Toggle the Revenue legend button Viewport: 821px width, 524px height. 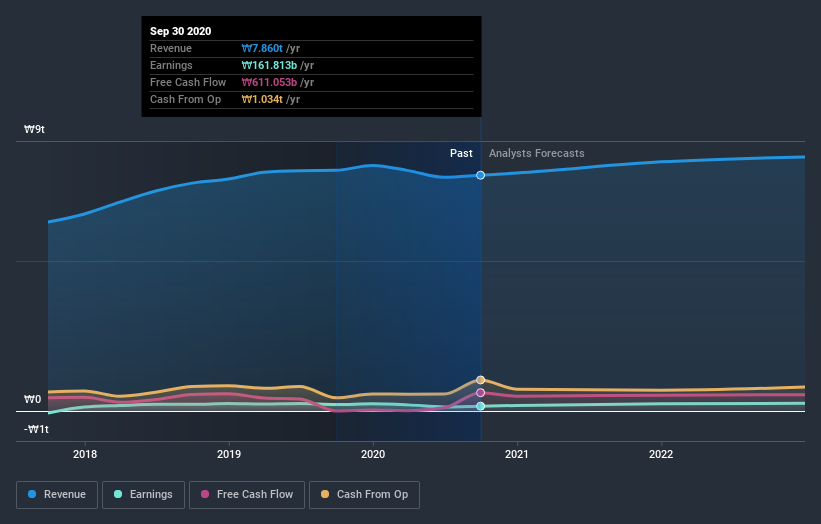(57, 495)
